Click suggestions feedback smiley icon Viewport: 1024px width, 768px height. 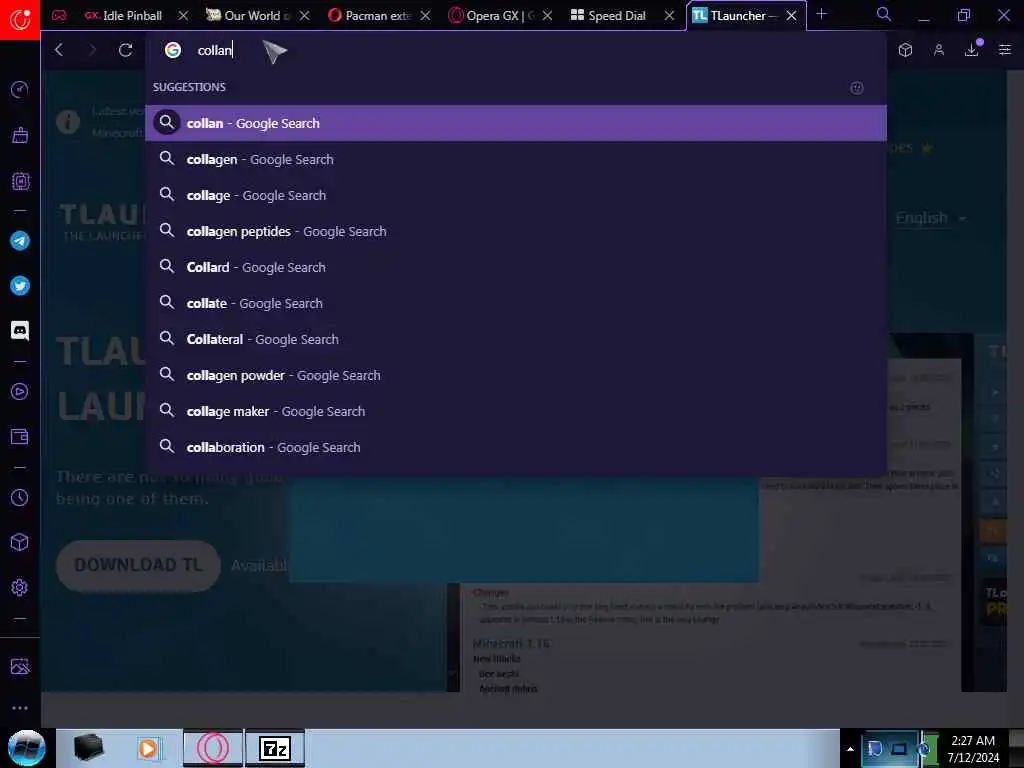click(857, 88)
